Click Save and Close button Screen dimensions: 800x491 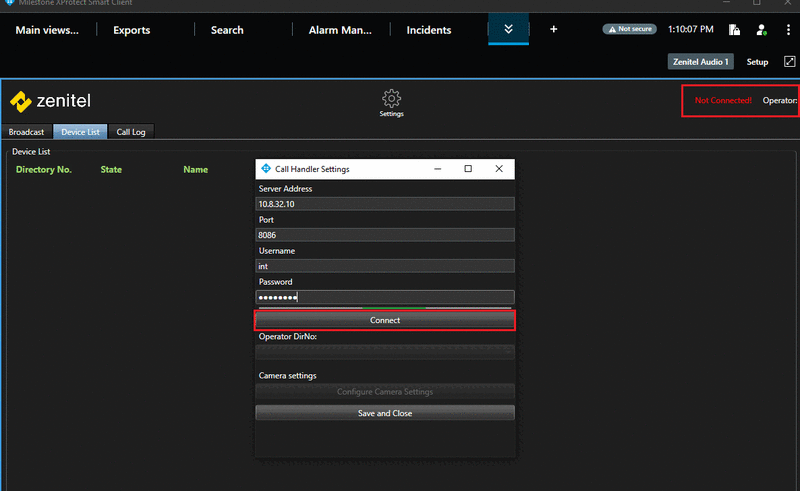(x=385, y=413)
